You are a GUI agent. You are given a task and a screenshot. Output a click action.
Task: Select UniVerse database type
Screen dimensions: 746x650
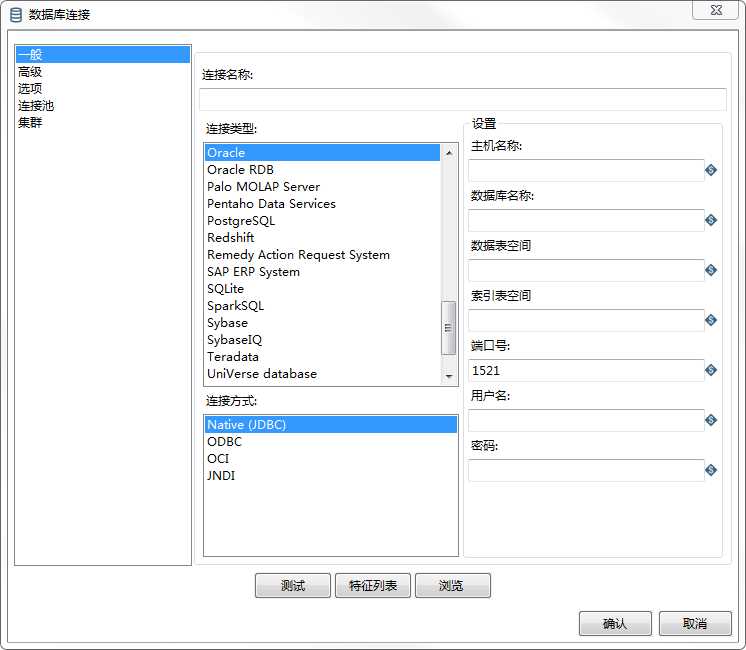(x=323, y=374)
